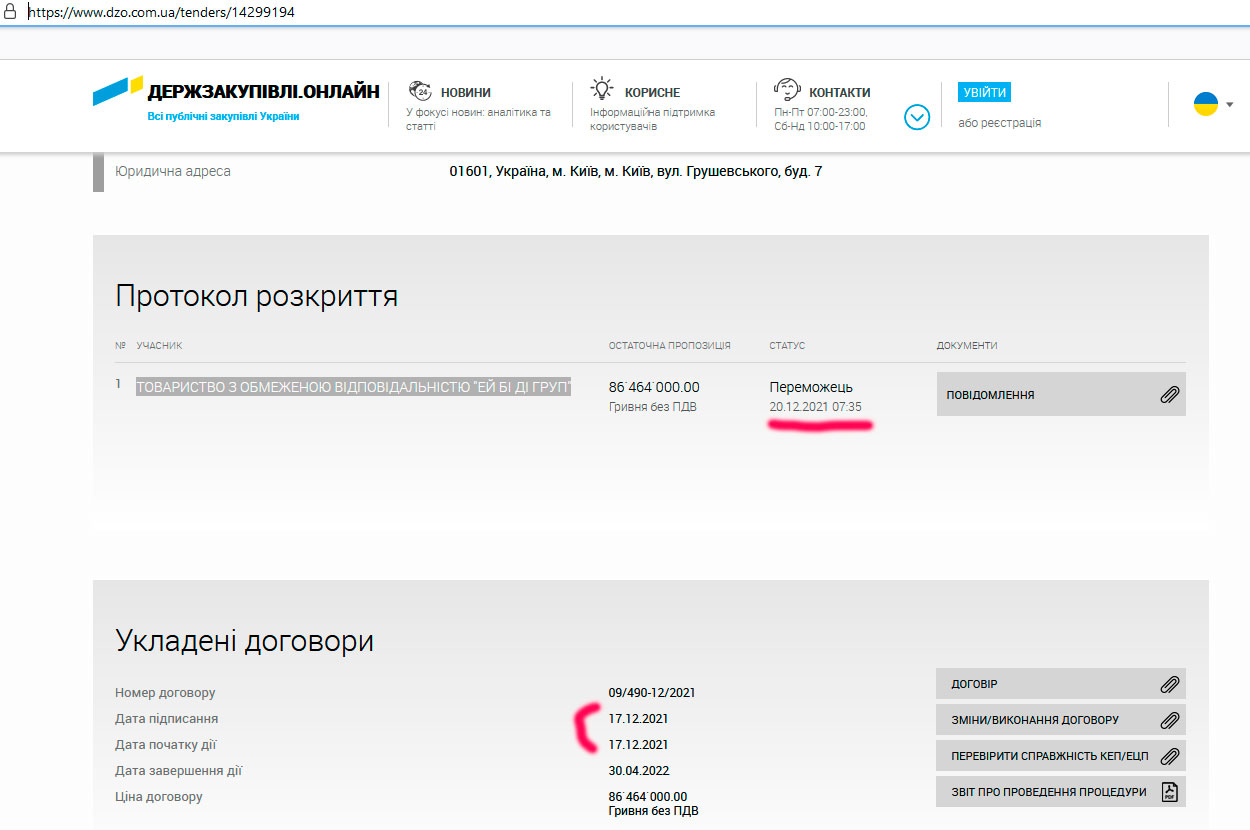The height and width of the screenshot is (830, 1250).
Task: Click PDF icon on Звіт про проведення процедури
Action: tap(1169, 792)
